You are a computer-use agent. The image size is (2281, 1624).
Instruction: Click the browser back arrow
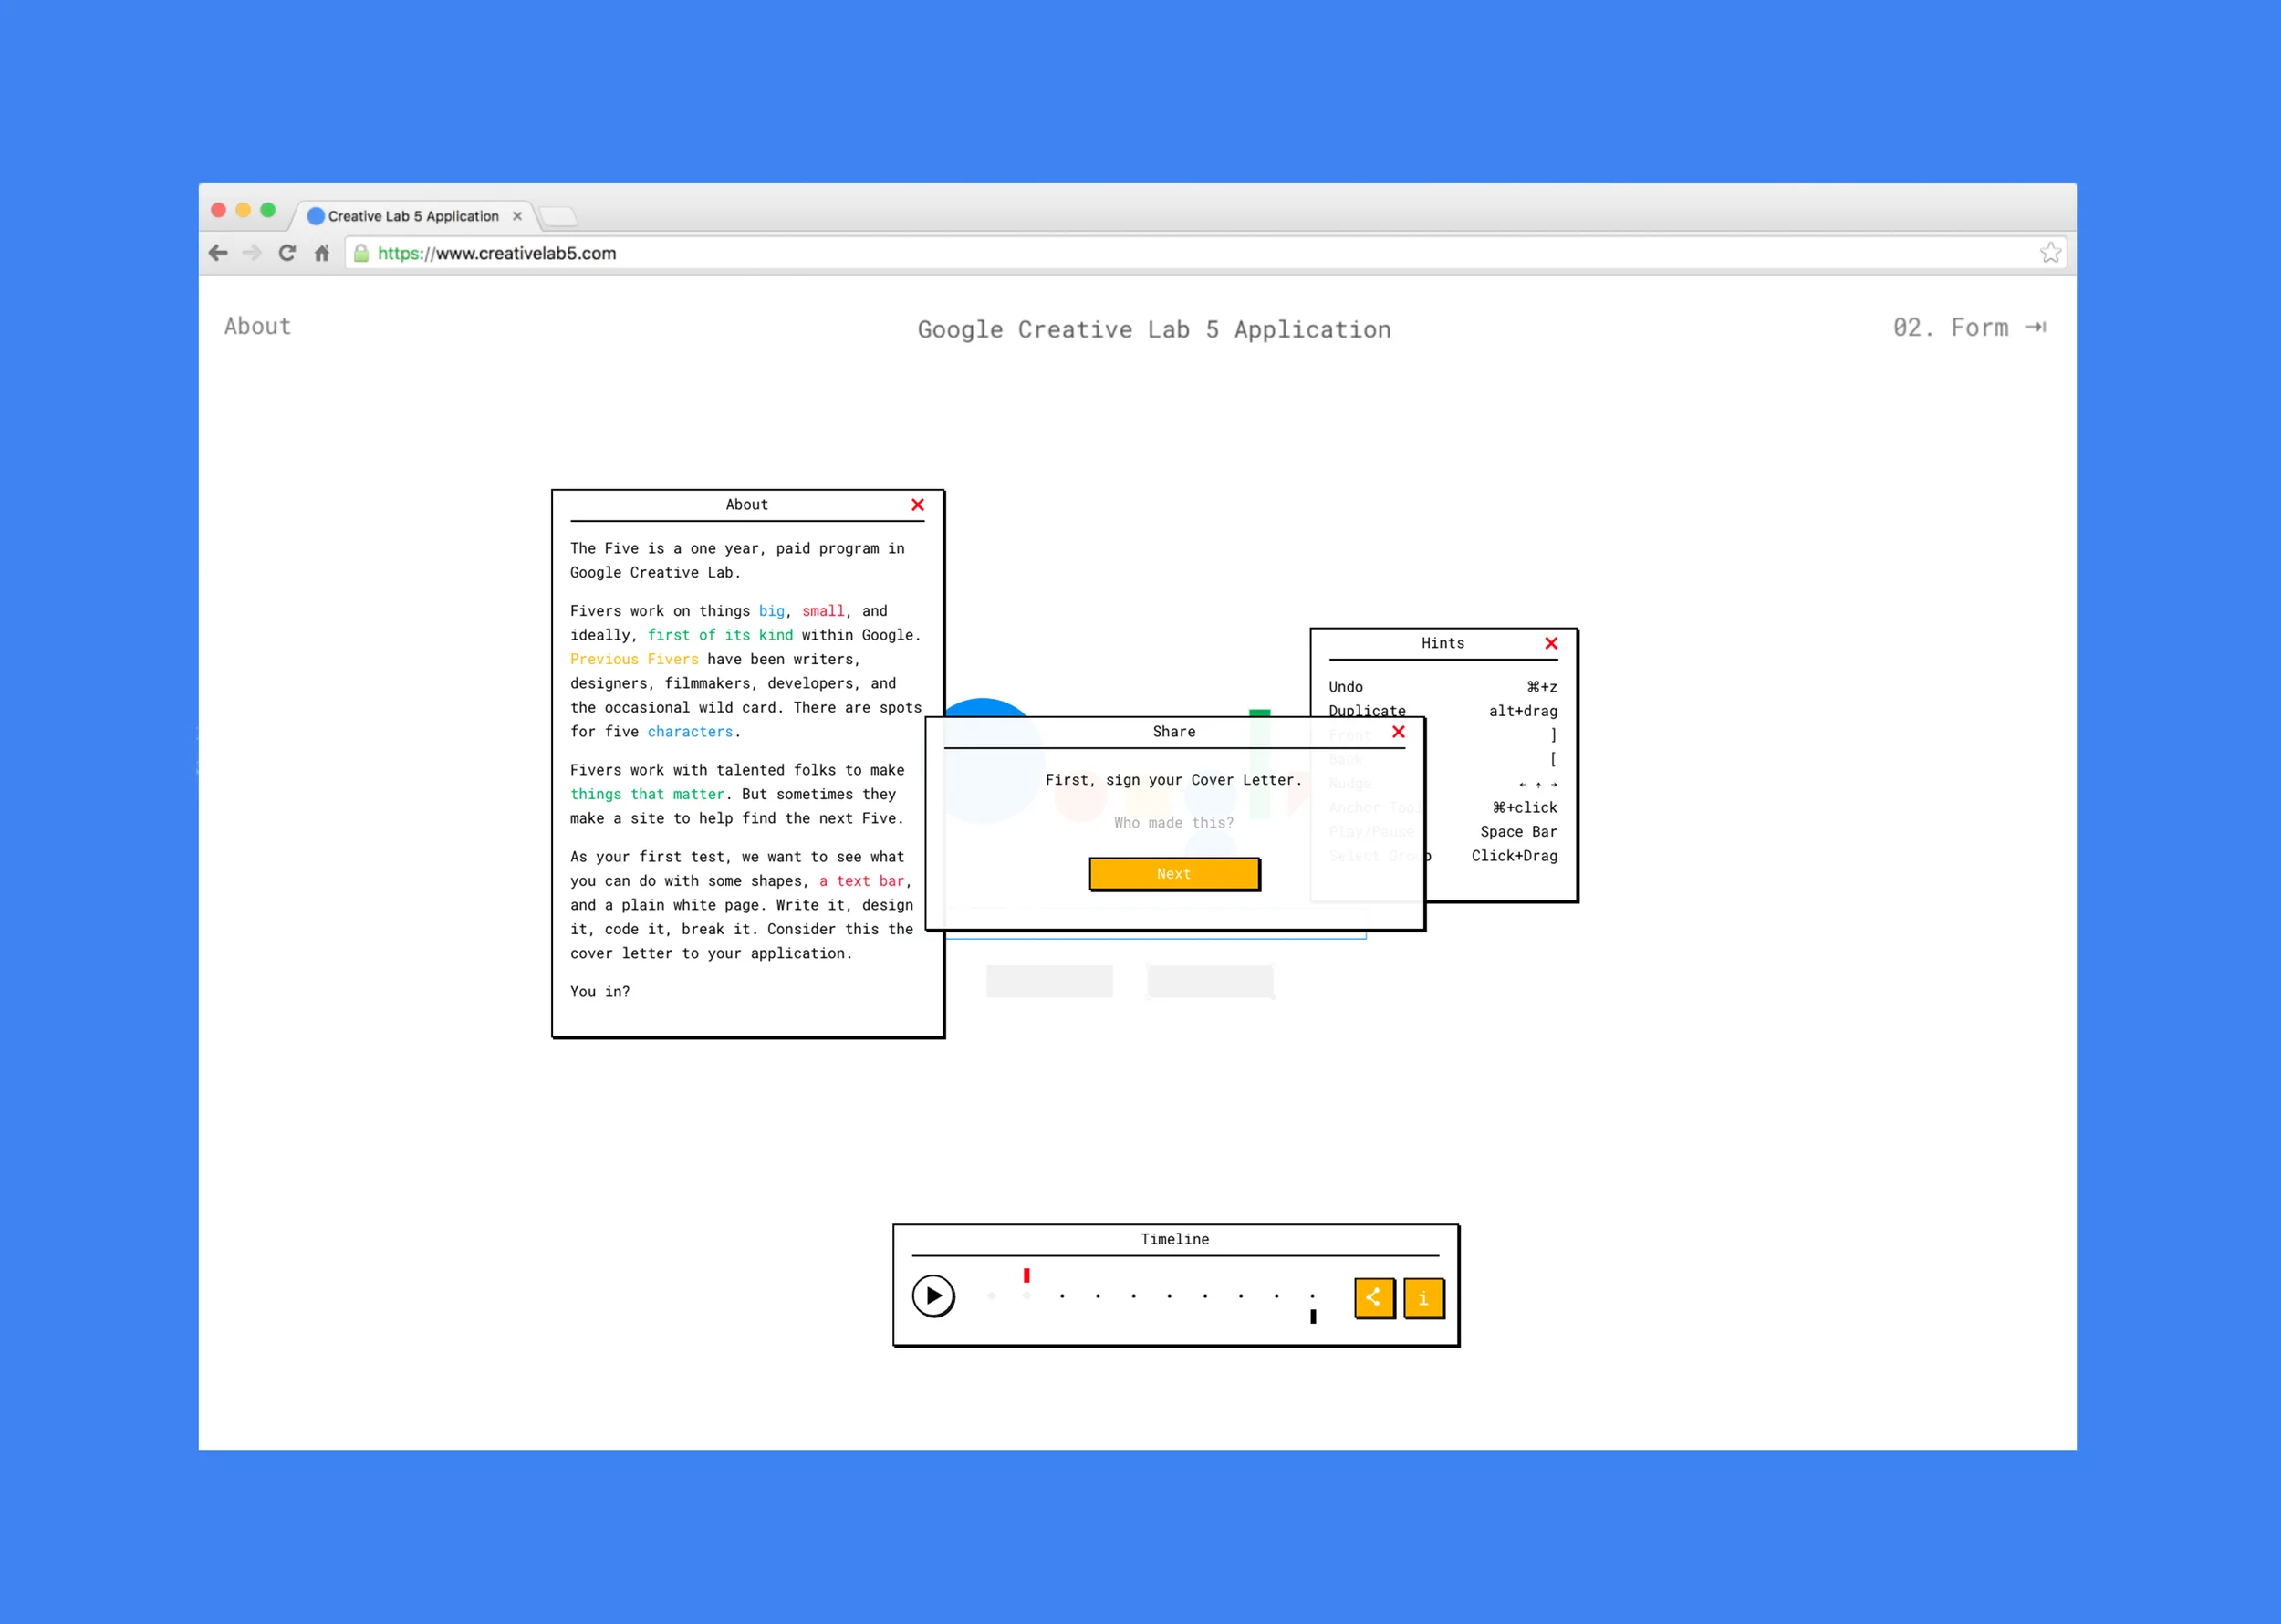point(218,253)
